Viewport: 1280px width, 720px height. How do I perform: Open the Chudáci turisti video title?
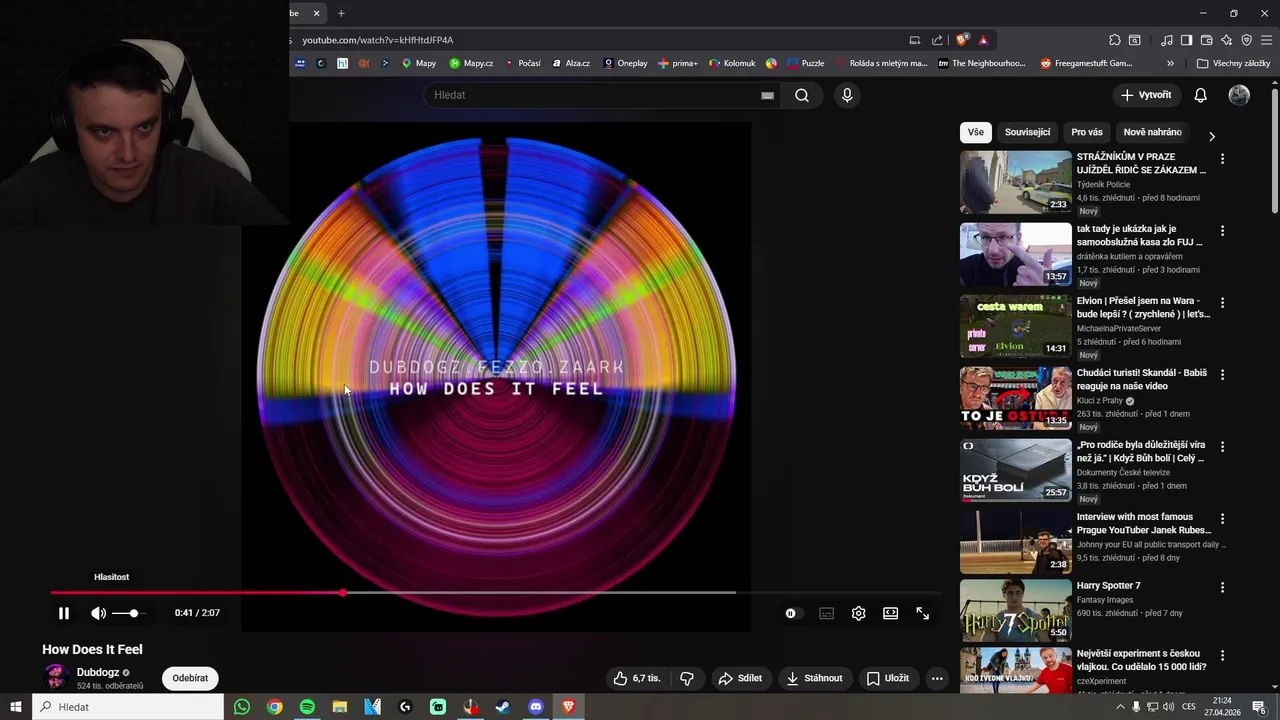click(1141, 379)
